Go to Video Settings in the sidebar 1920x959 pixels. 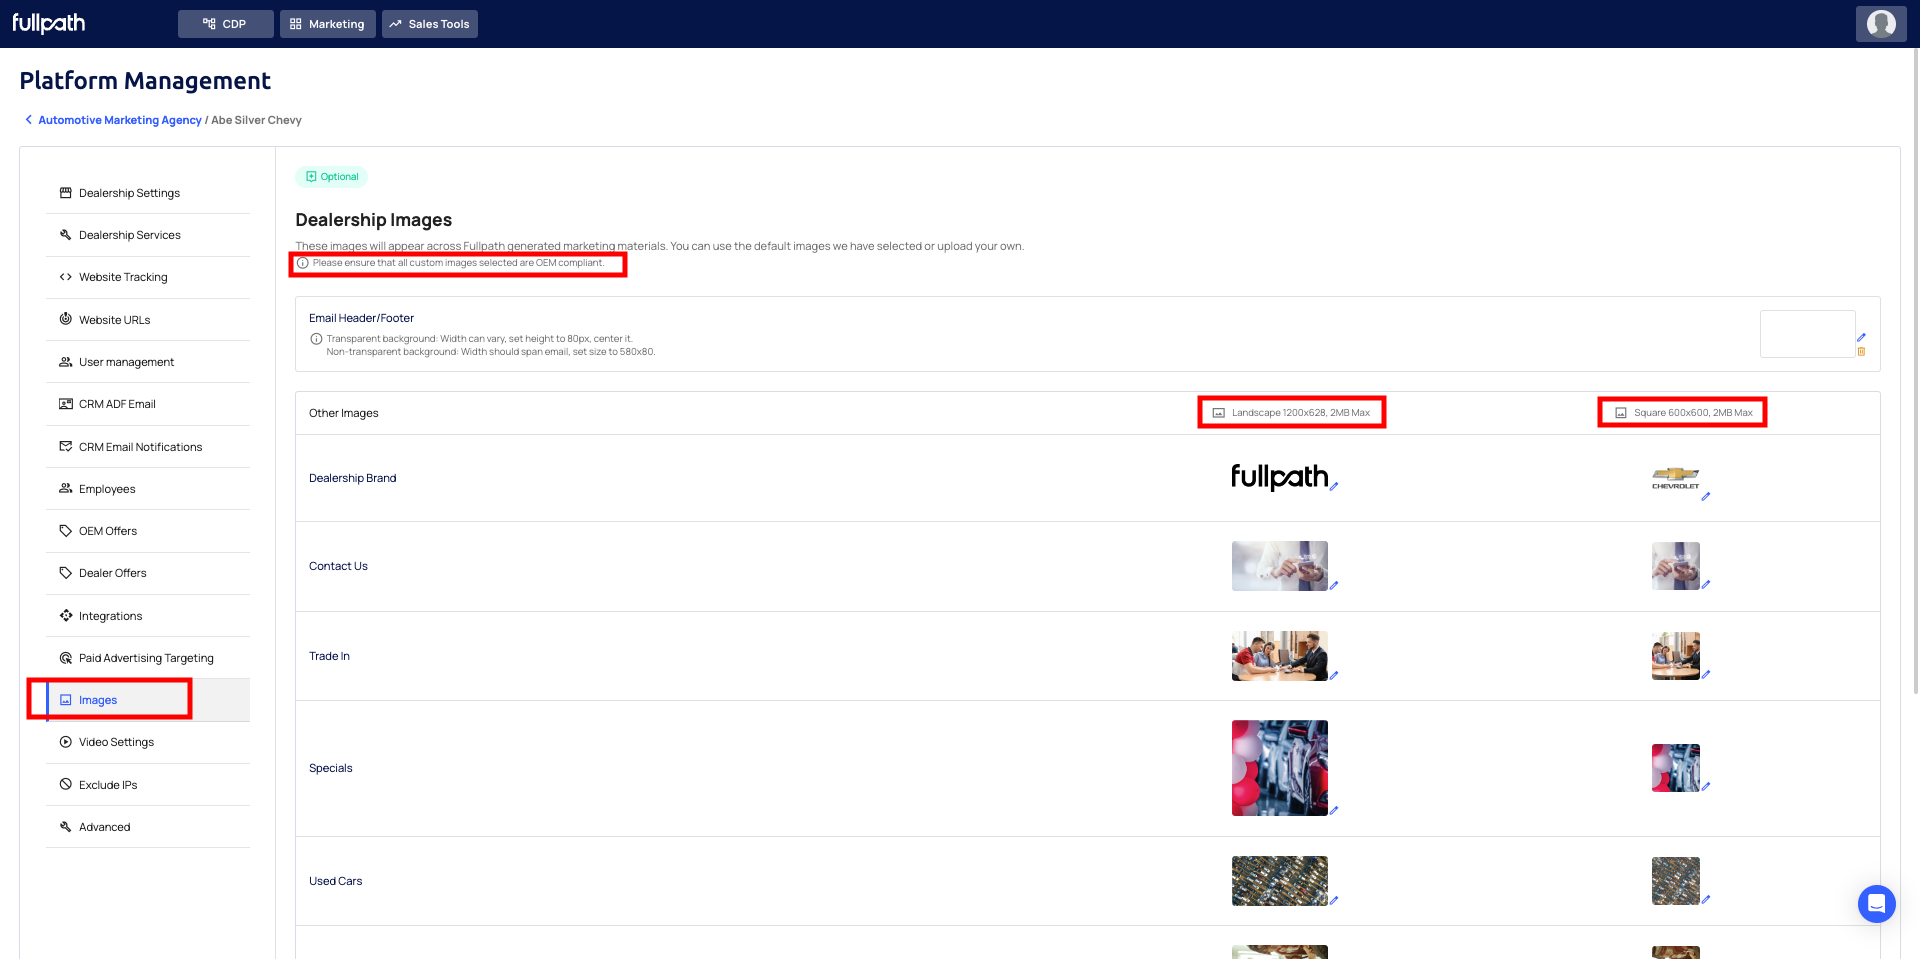coord(116,742)
